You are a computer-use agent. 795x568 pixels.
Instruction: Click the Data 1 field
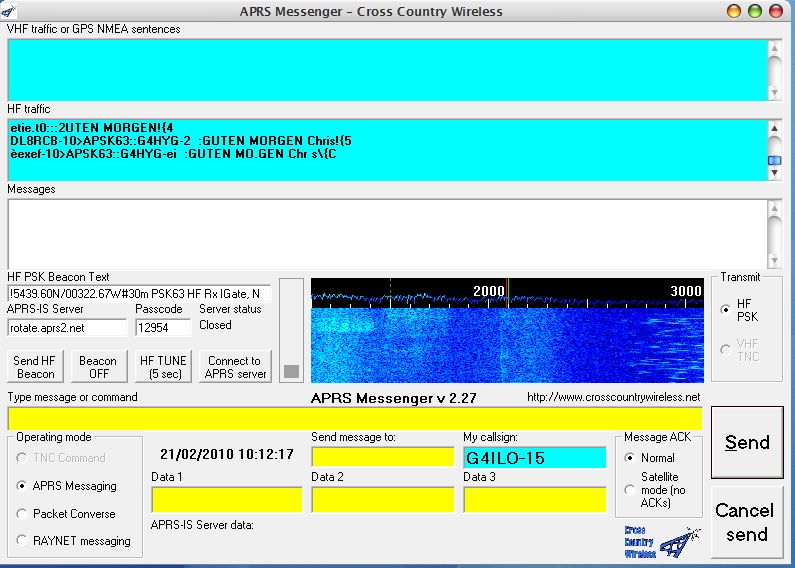point(227,500)
